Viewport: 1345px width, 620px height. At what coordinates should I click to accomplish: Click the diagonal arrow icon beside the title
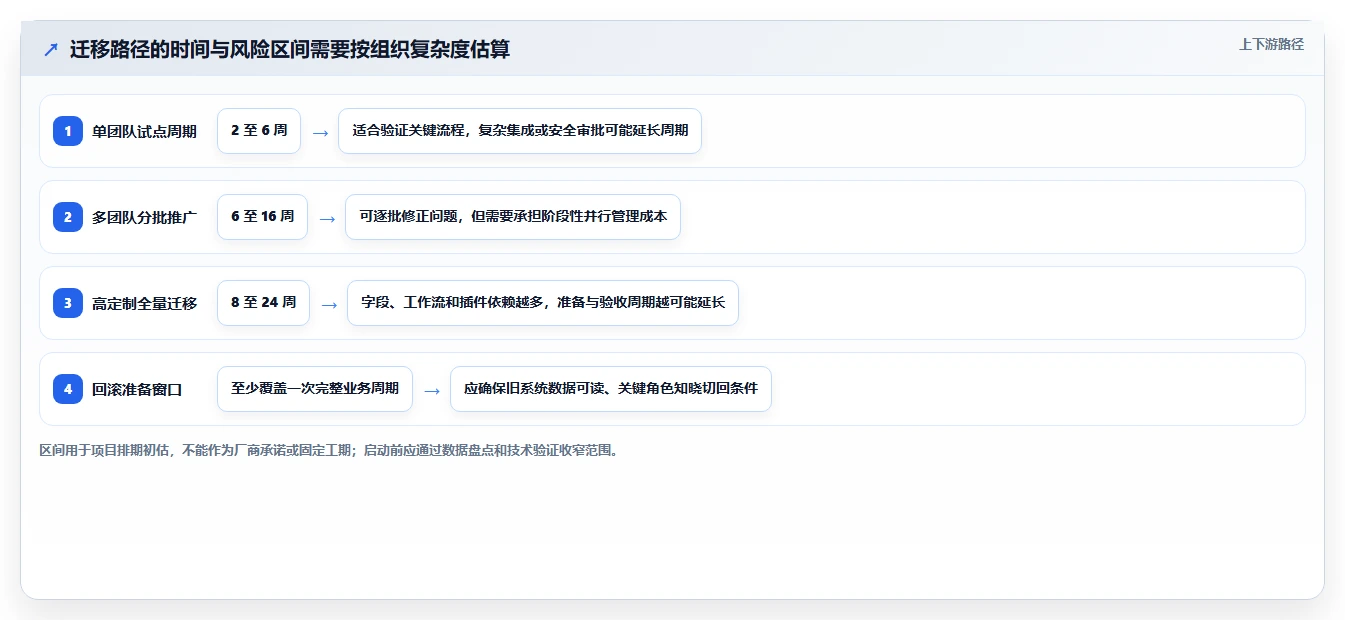tap(51, 49)
